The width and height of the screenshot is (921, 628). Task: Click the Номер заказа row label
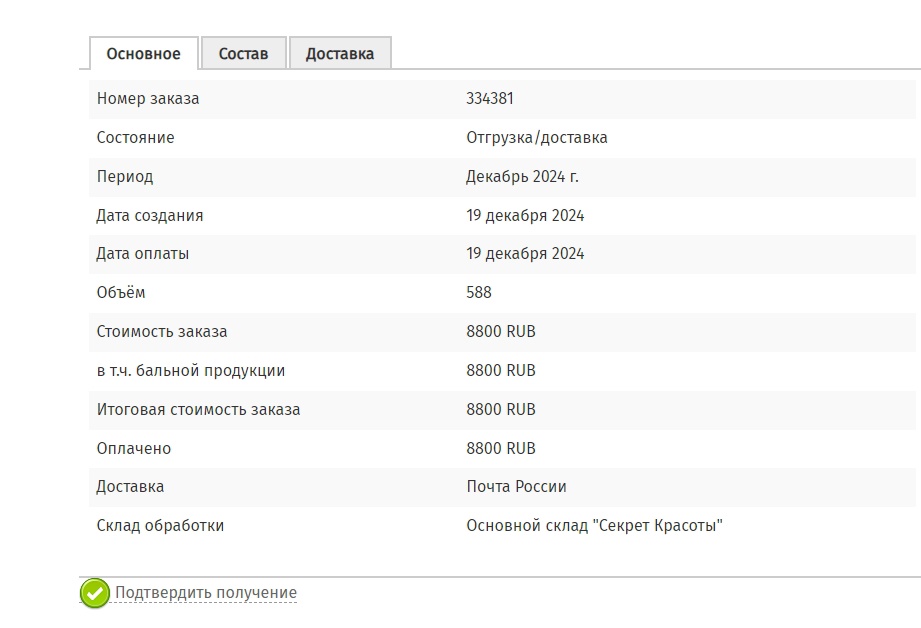148,99
